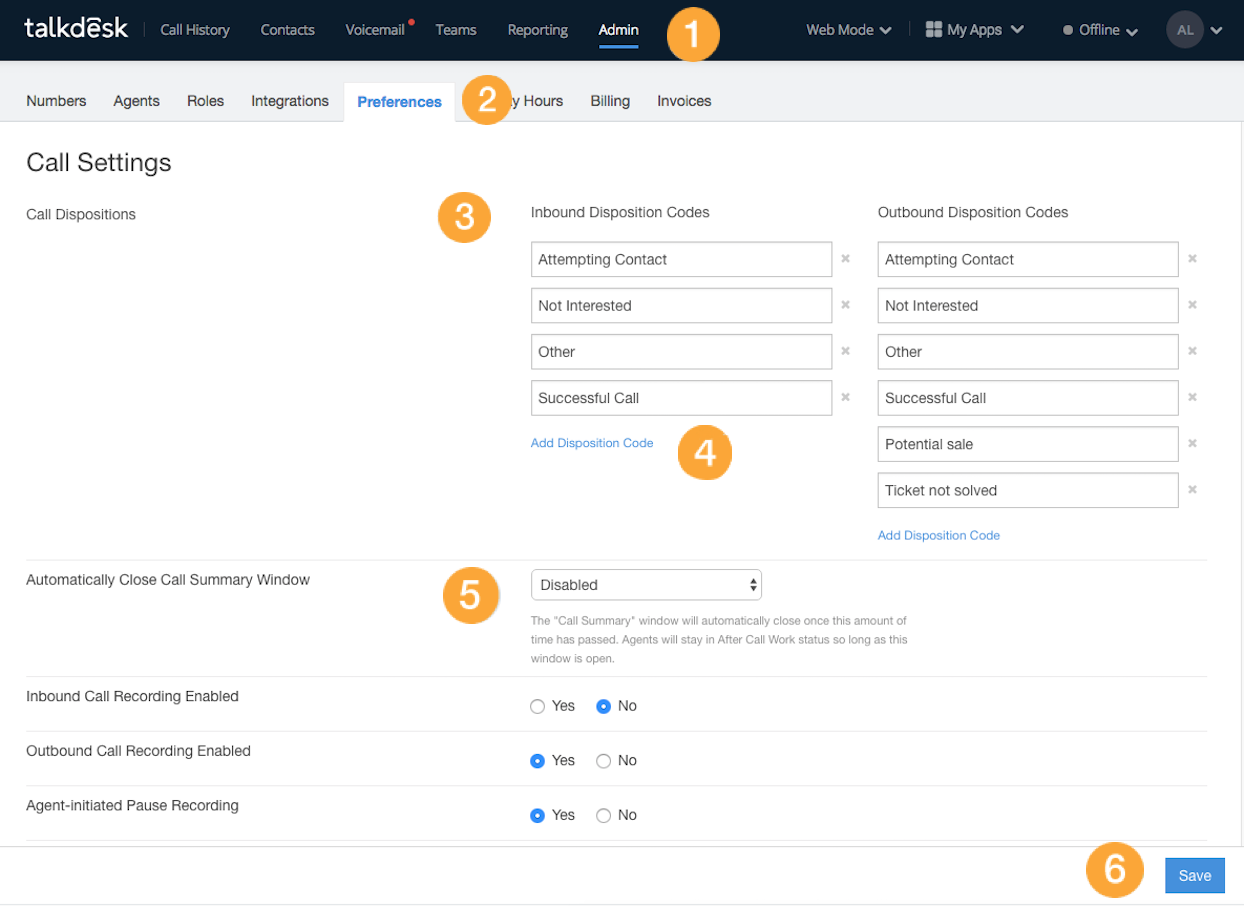This screenshot has width=1244, height=906.
Task: Edit inbound Other code field
Action: [x=681, y=351]
